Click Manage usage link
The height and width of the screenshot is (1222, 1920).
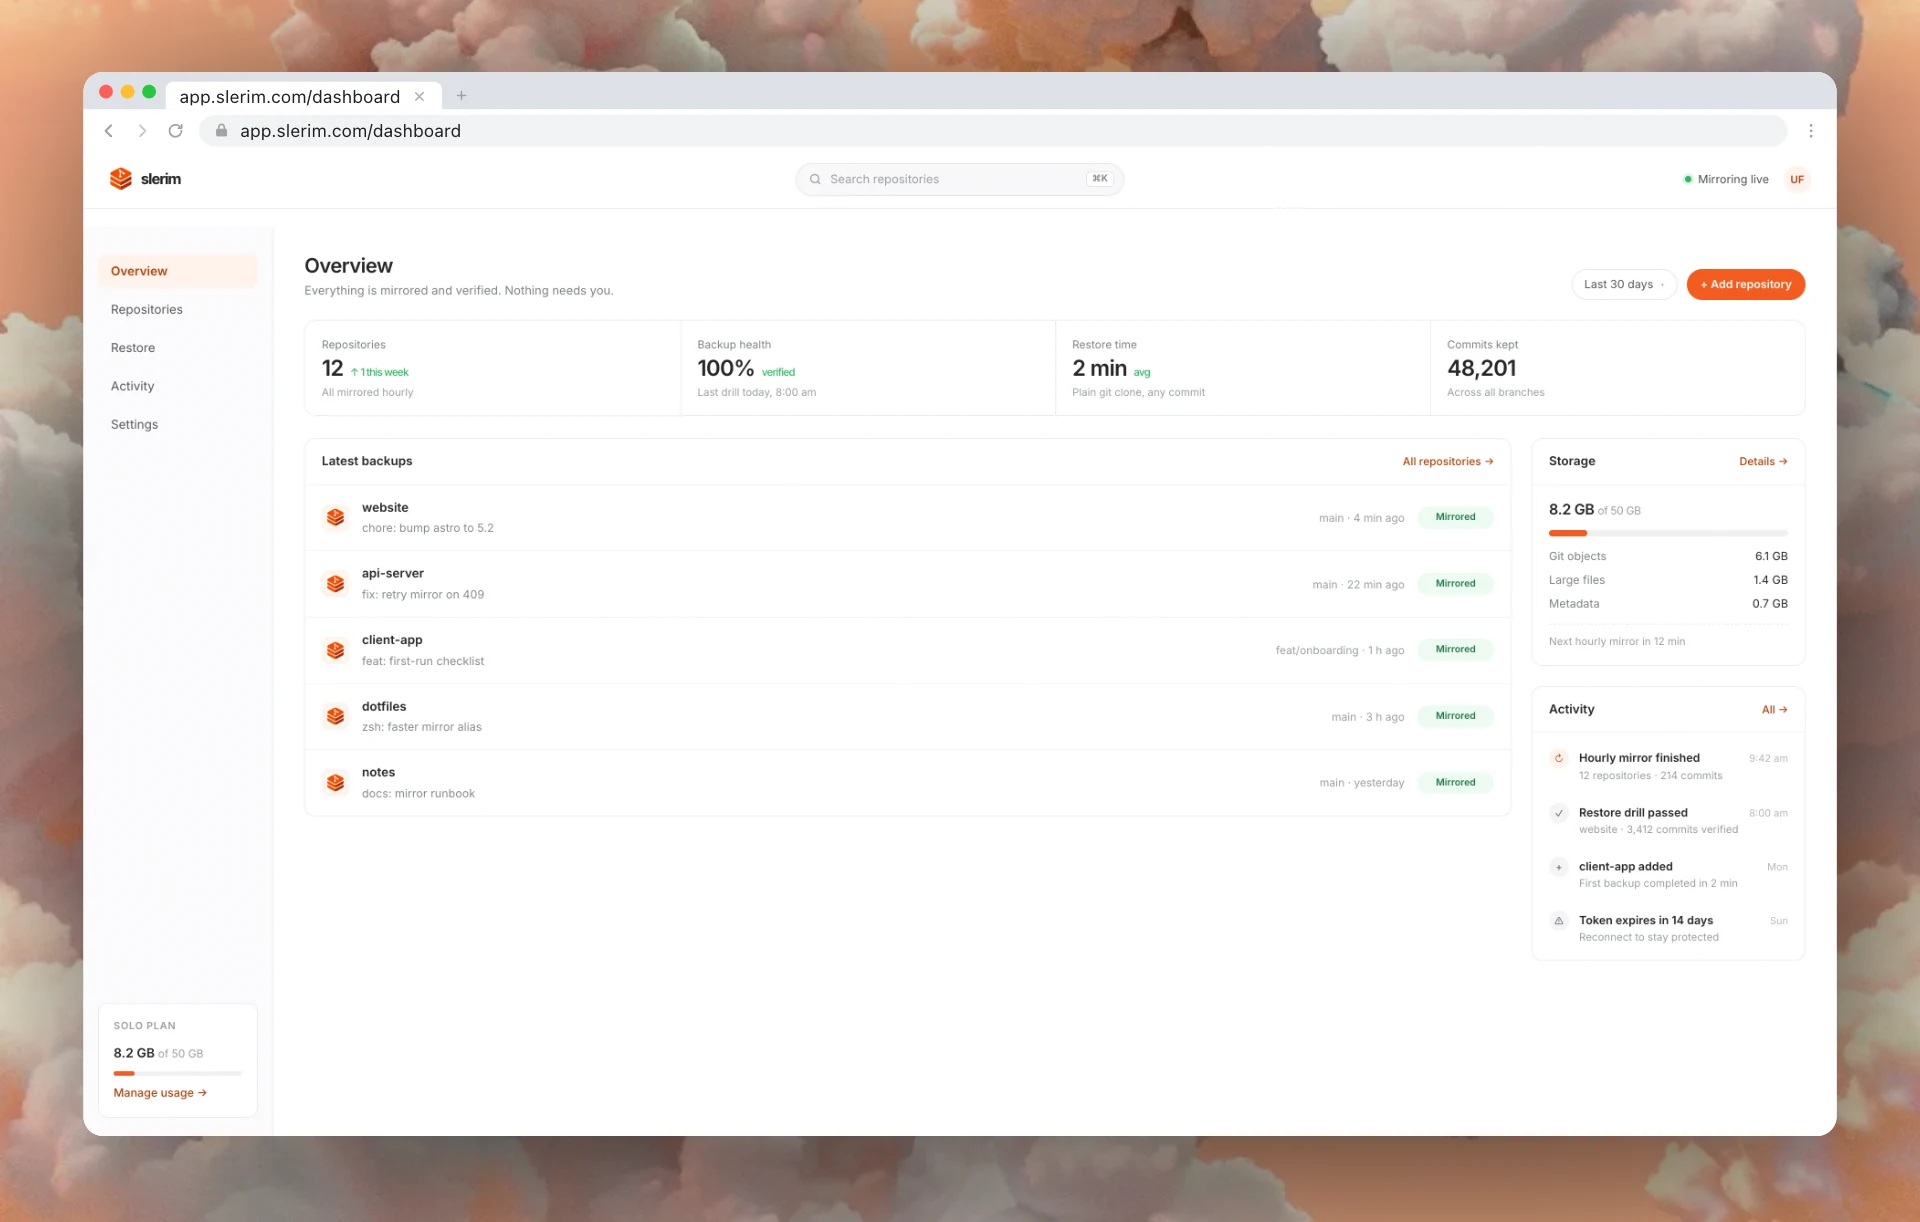[160, 1093]
